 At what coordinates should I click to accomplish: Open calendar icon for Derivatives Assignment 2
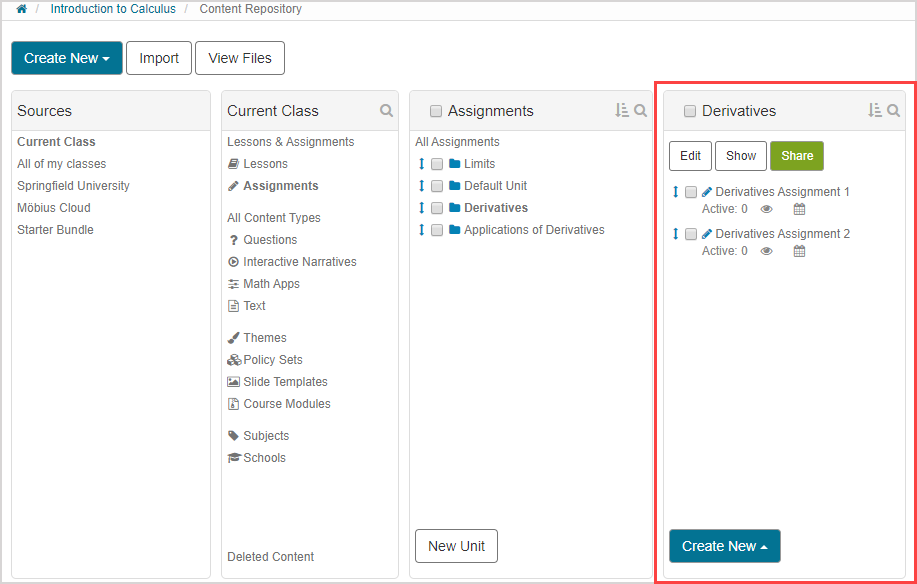[799, 252]
